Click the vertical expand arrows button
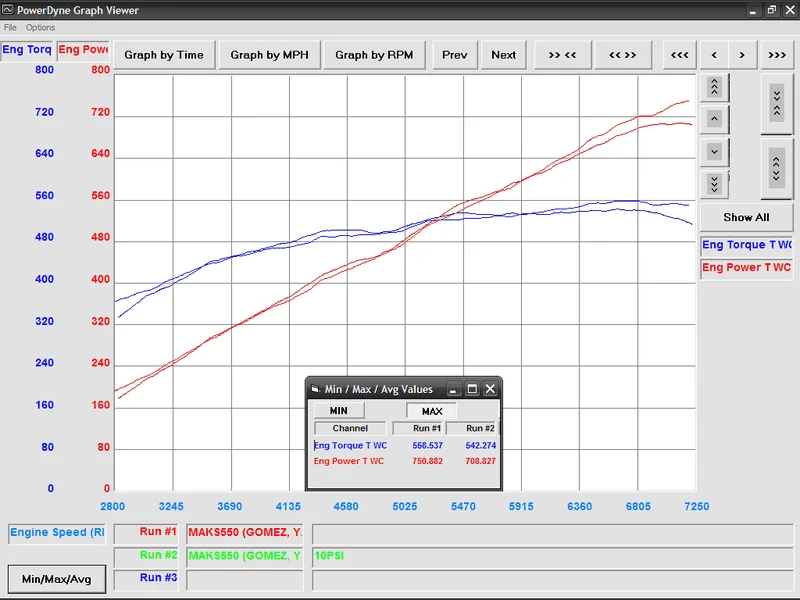Viewport: 800px width, 600px height. pyautogui.click(x=777, y=168)
